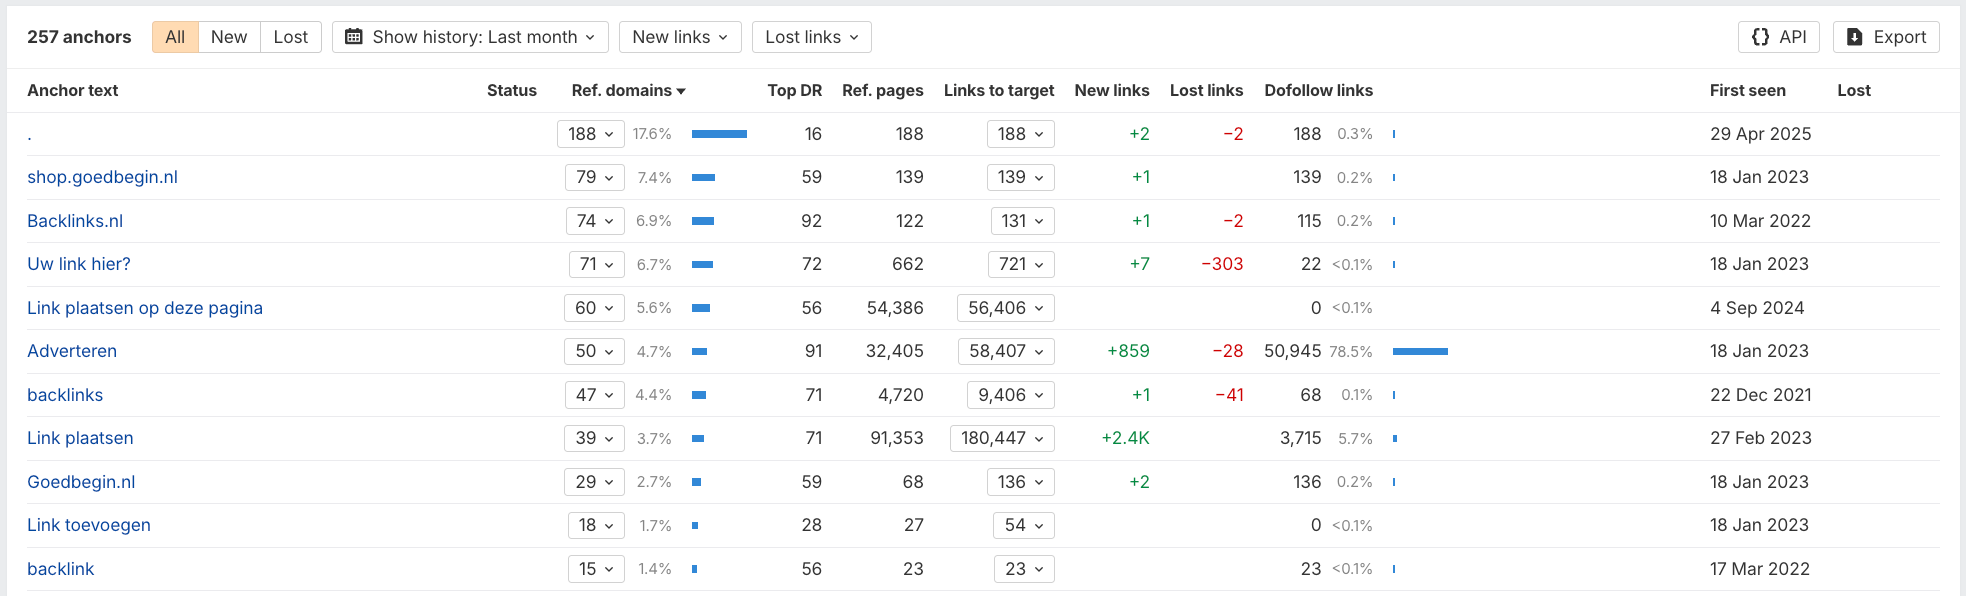Click the API curly braces icon

tap(1760, 37)
